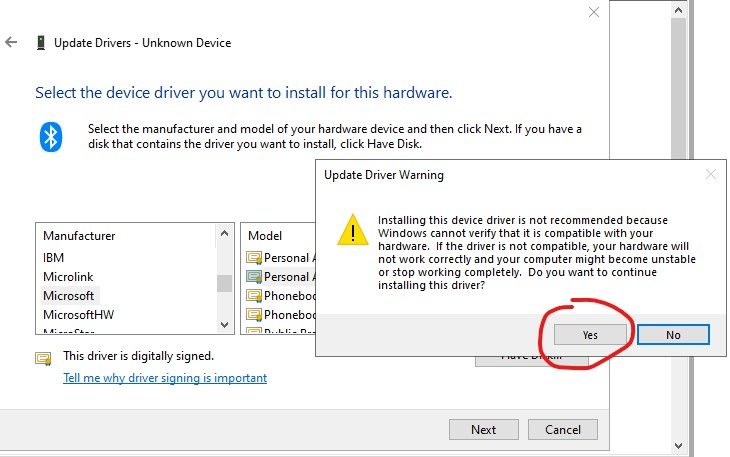Click the Bluetooth logo icon
This screenshot has height=457, width=730.
click(x=51, y=137)
